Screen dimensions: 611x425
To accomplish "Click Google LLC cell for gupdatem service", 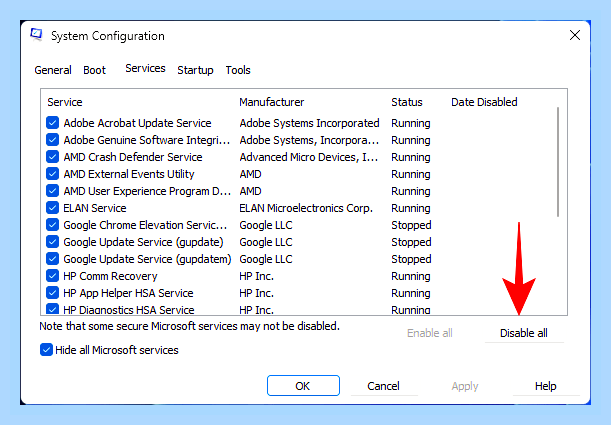I will (266, 259).
